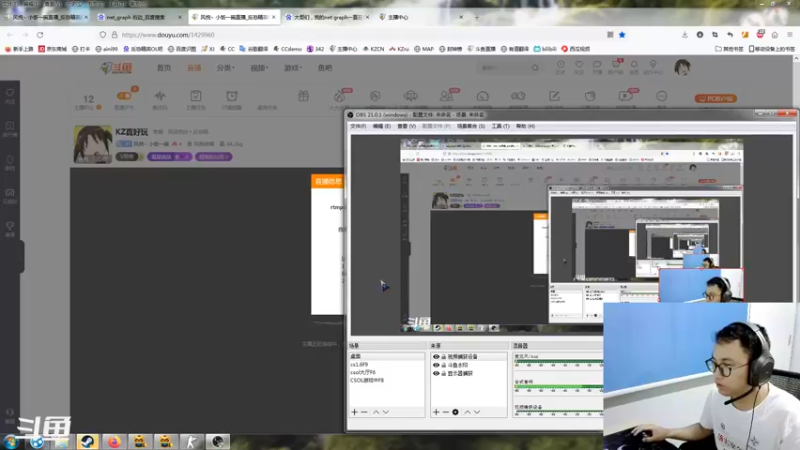Expand the 游戏 dropdown in Douyu navigation
The height and width of the screenshot is (450, 800).
click(293, 68)
